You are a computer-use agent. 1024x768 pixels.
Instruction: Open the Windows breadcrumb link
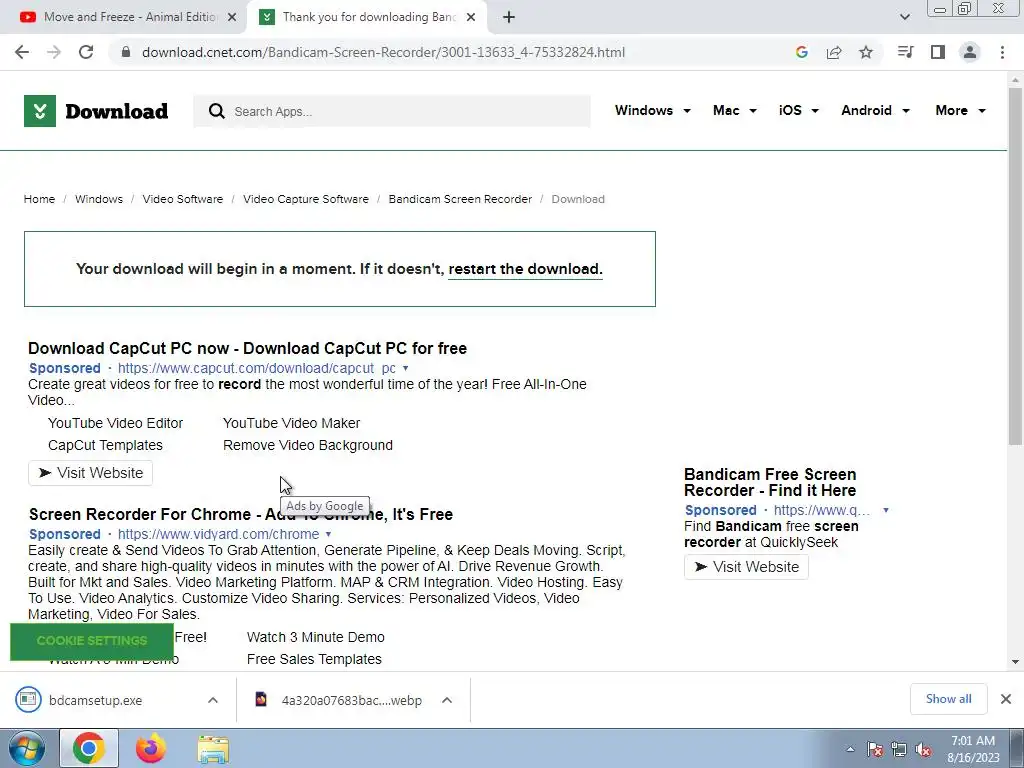tap(99, 199)
